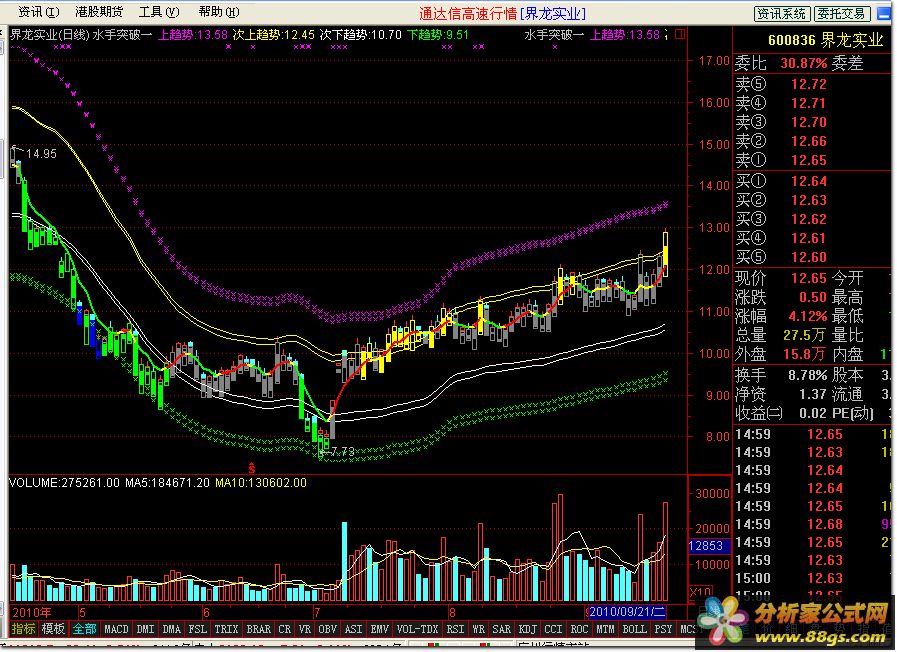
Task: Click buy-1 price 12.64
Action: click(809, 181)
